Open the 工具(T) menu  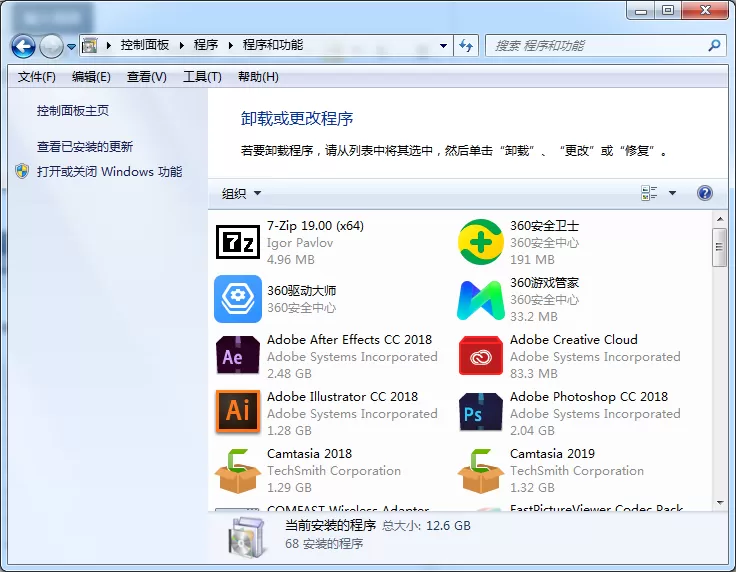[x=202, y=76]
